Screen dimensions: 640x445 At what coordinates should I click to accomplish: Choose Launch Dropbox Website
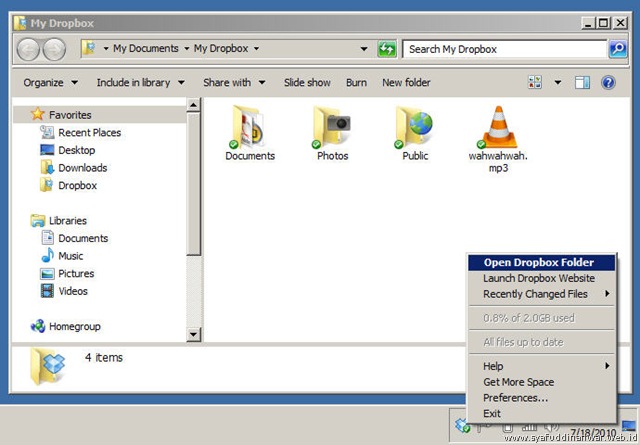pos(541,278)
